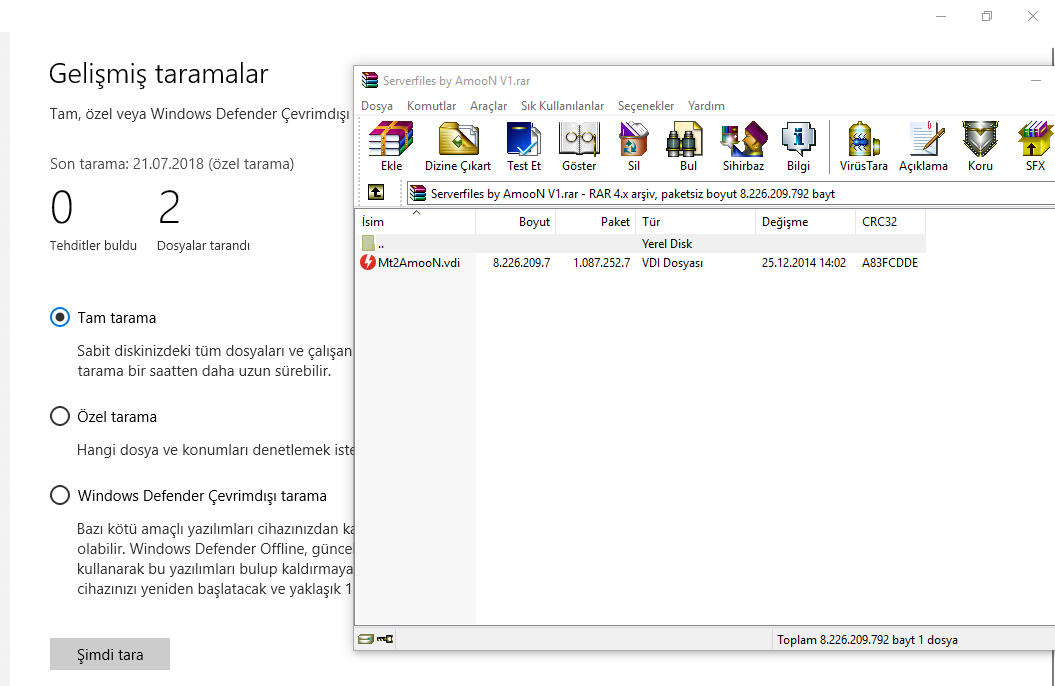
Task: Click the 'Dosyalar tarandı' label
Action: point(203,245)
